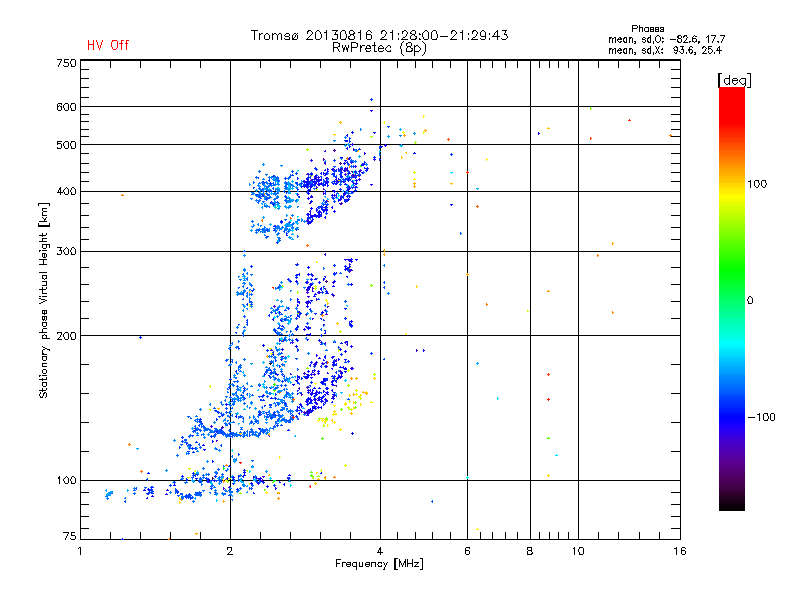This screenshot has height=600, width=800.
Task: Select the 'mean, sd,X: 93.6, 25.4' line
Action: [x=665, y=50]
